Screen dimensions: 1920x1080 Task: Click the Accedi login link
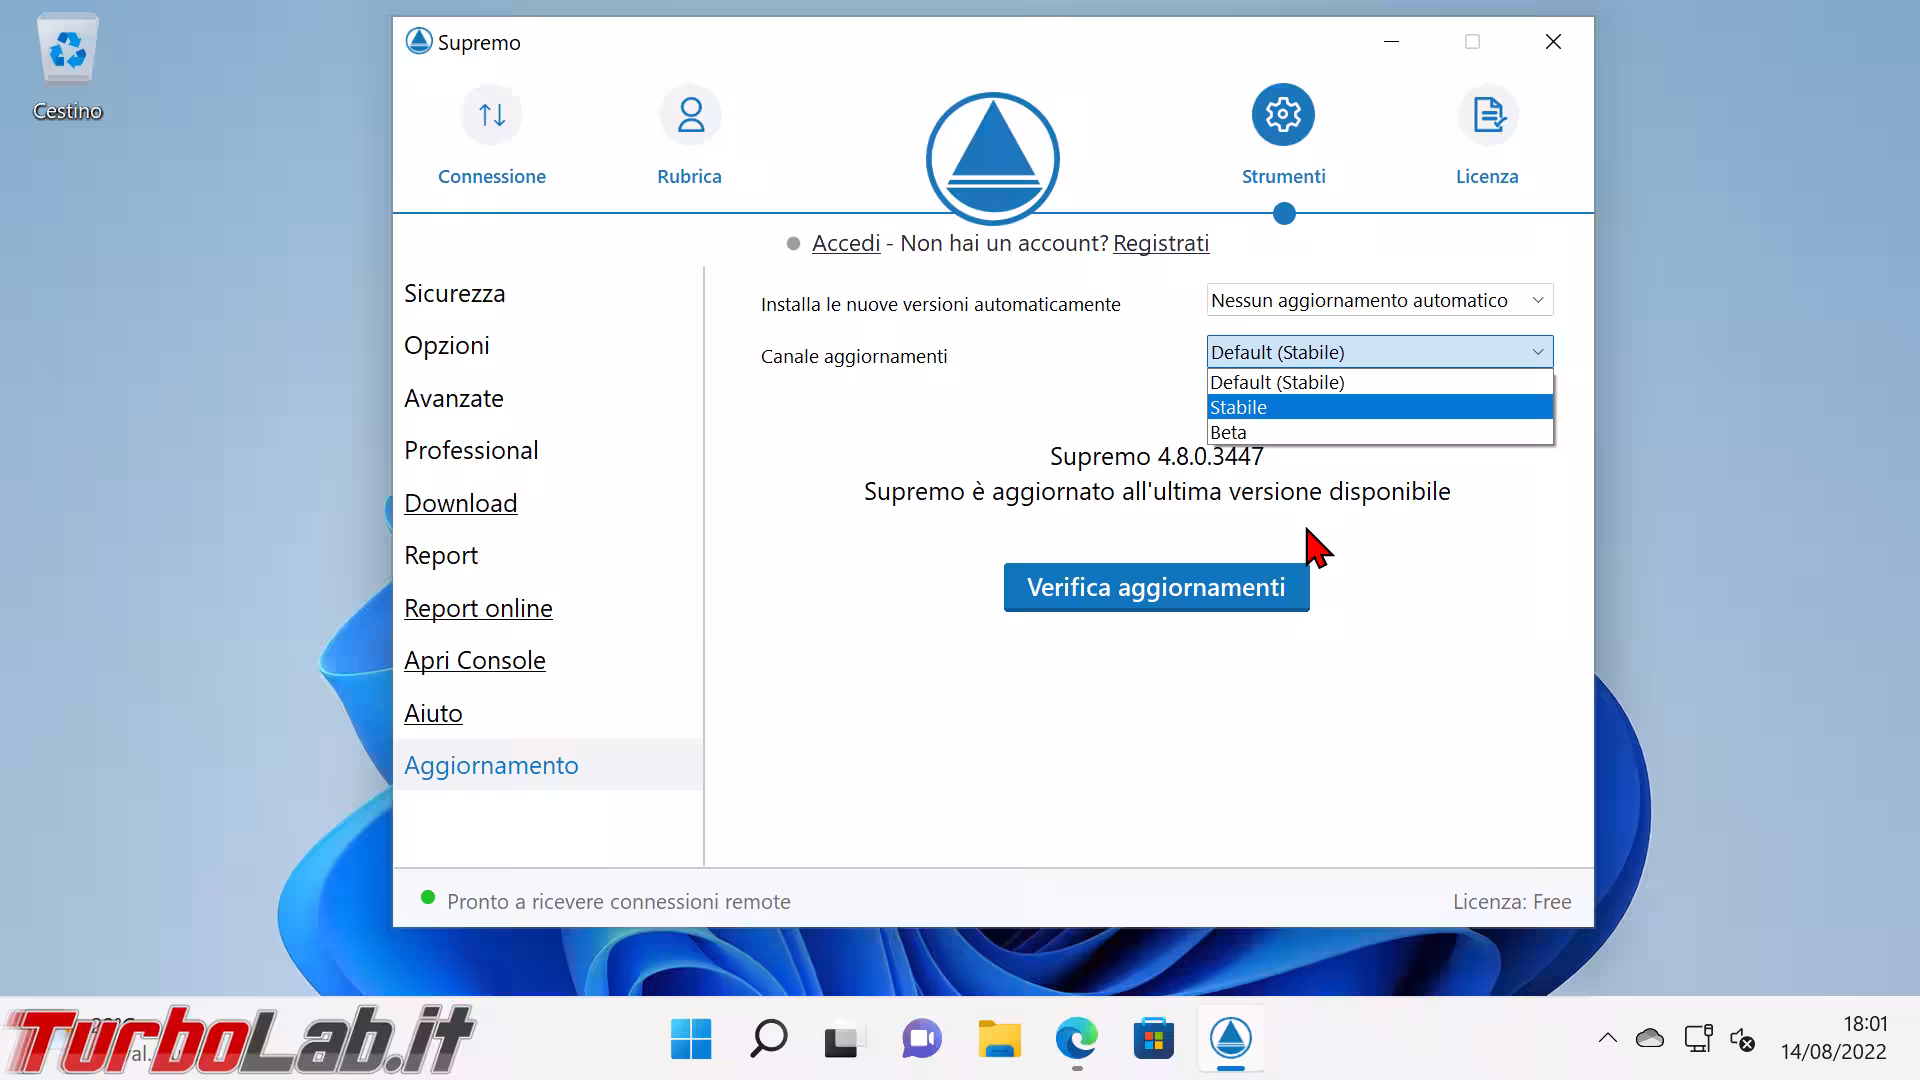(x=846, y=243)
